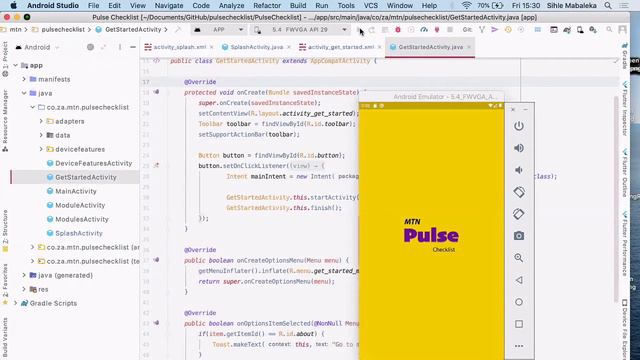This screenshot has width=640, height=360.
Task: Expand the res folder arrow
Action: coord(24,289)
